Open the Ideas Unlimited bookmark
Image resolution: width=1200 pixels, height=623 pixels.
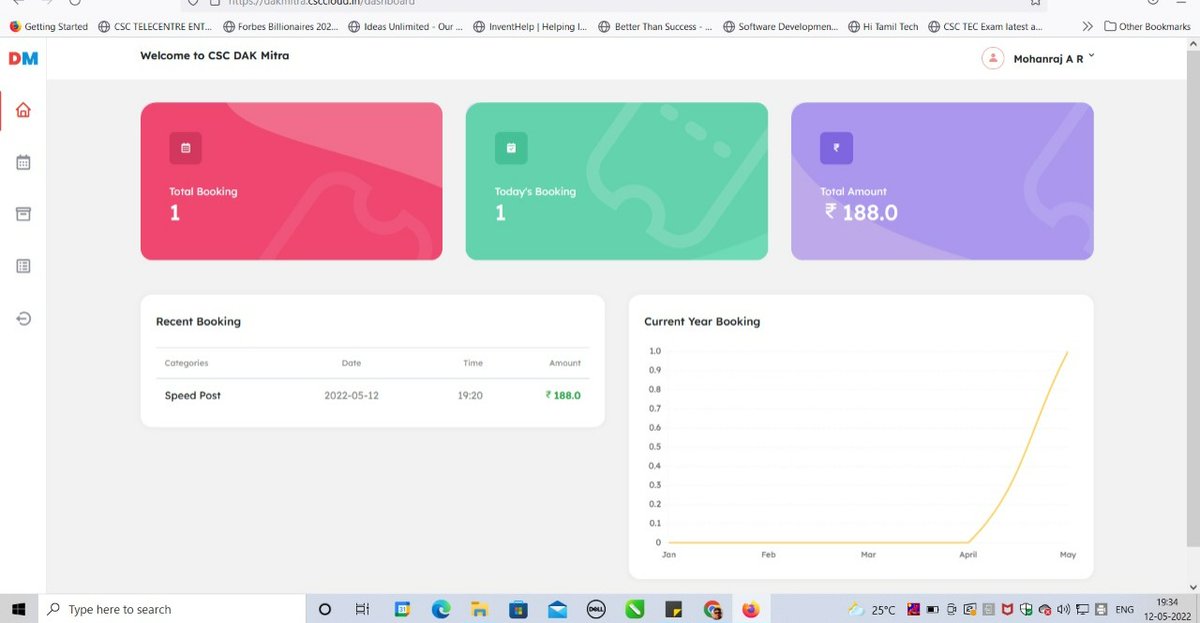[x=406, y=27]
